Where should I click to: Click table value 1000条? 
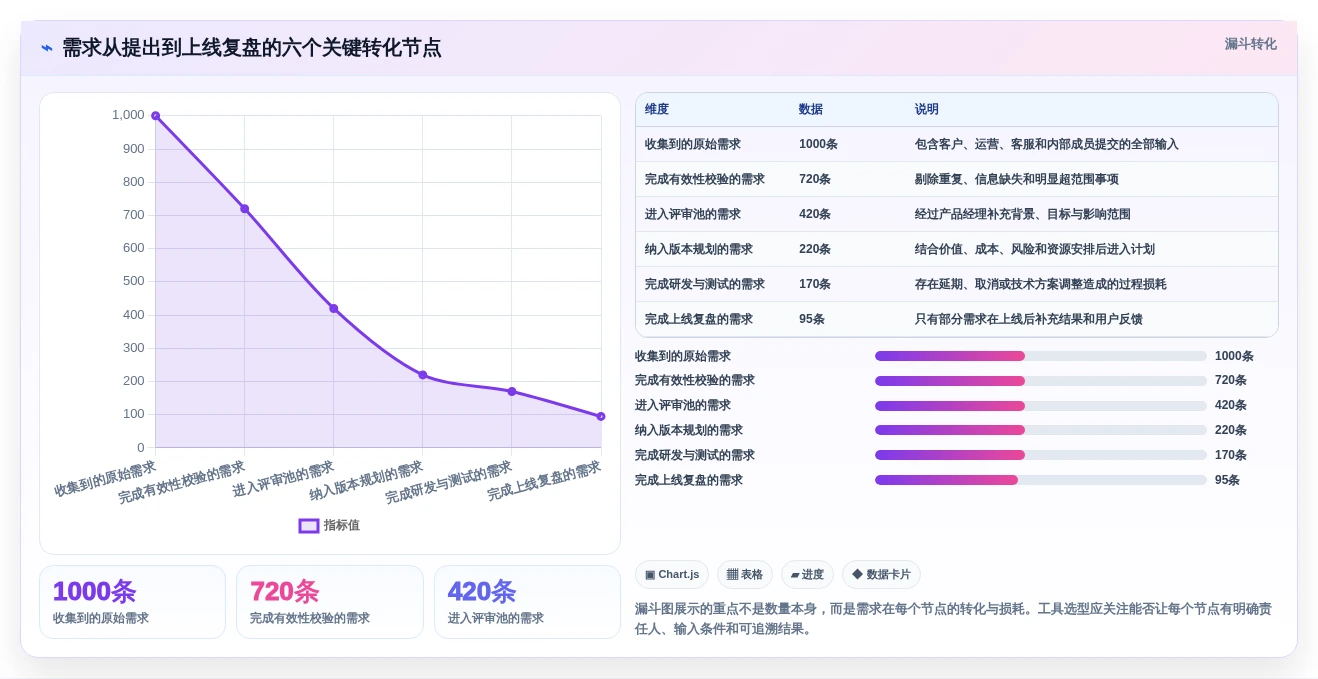[818, 144]
